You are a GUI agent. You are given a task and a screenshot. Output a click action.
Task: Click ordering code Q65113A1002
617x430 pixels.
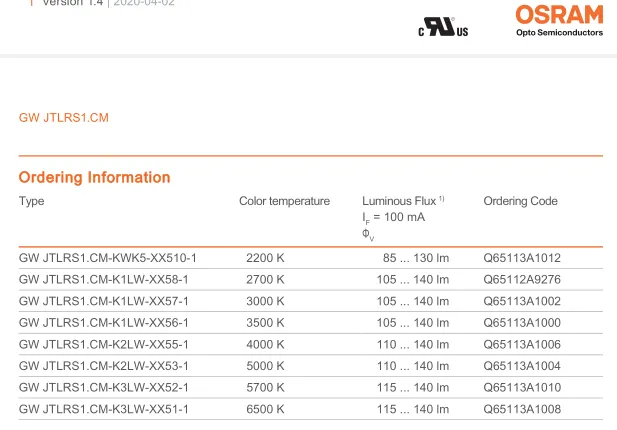click(x=521, y=301)
